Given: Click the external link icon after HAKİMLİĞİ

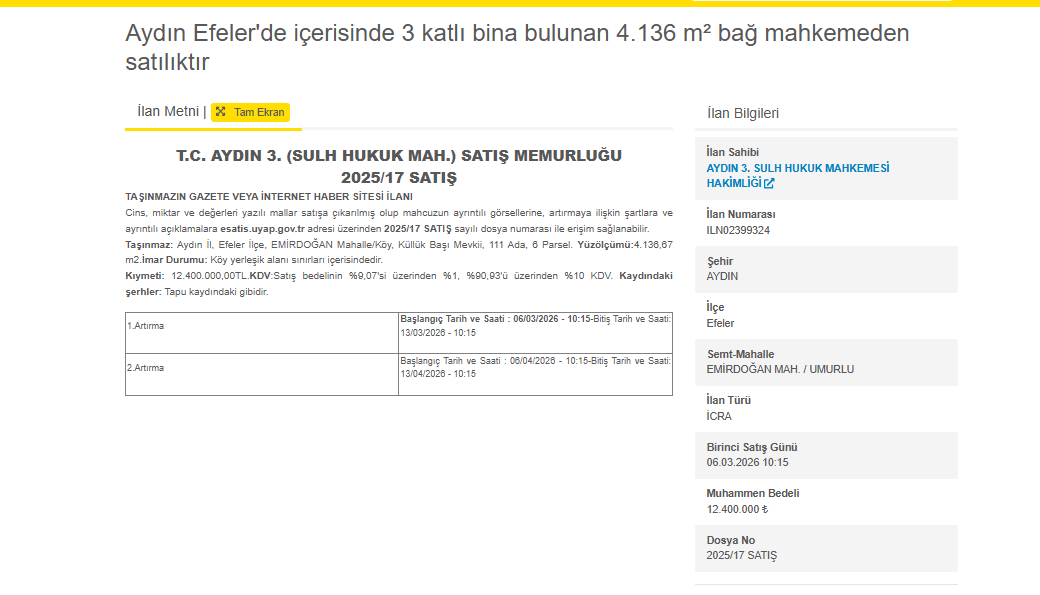Looking at the screenshot, I should [769, 184].
